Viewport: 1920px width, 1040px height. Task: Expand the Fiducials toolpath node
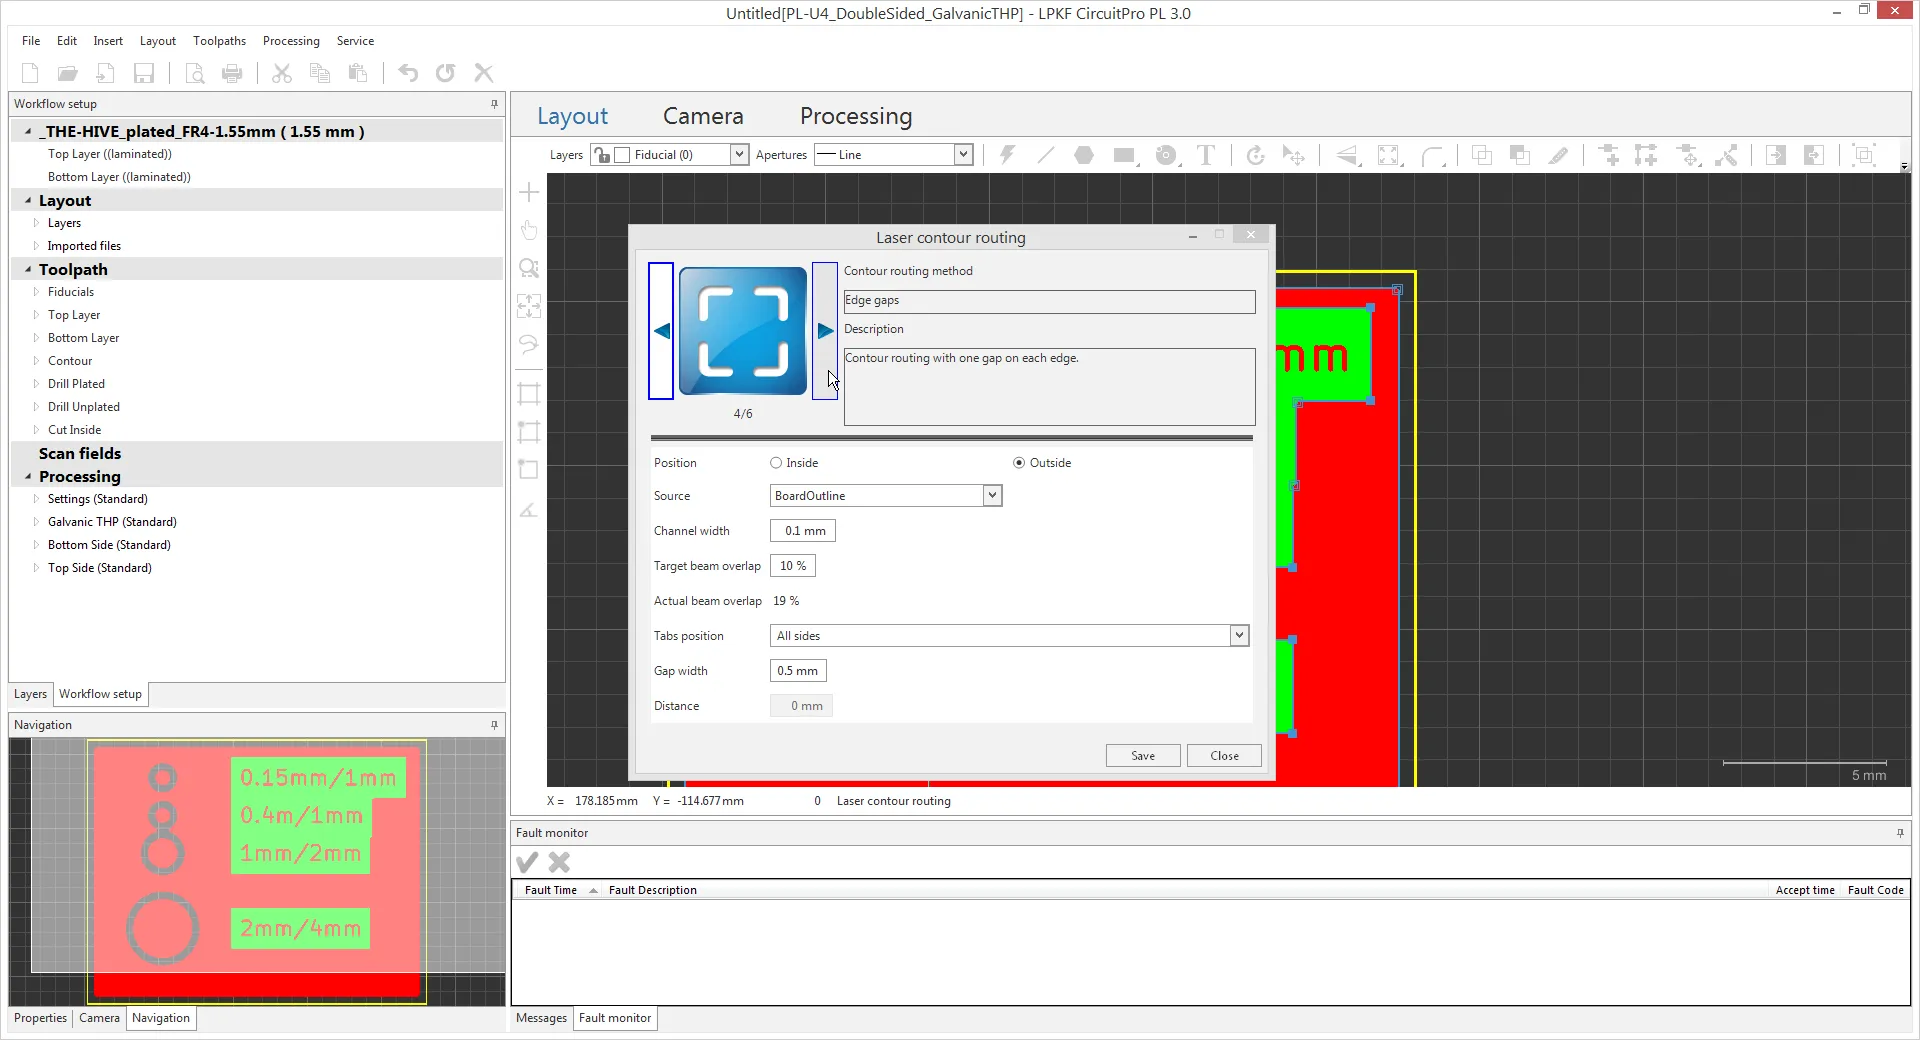36,292
